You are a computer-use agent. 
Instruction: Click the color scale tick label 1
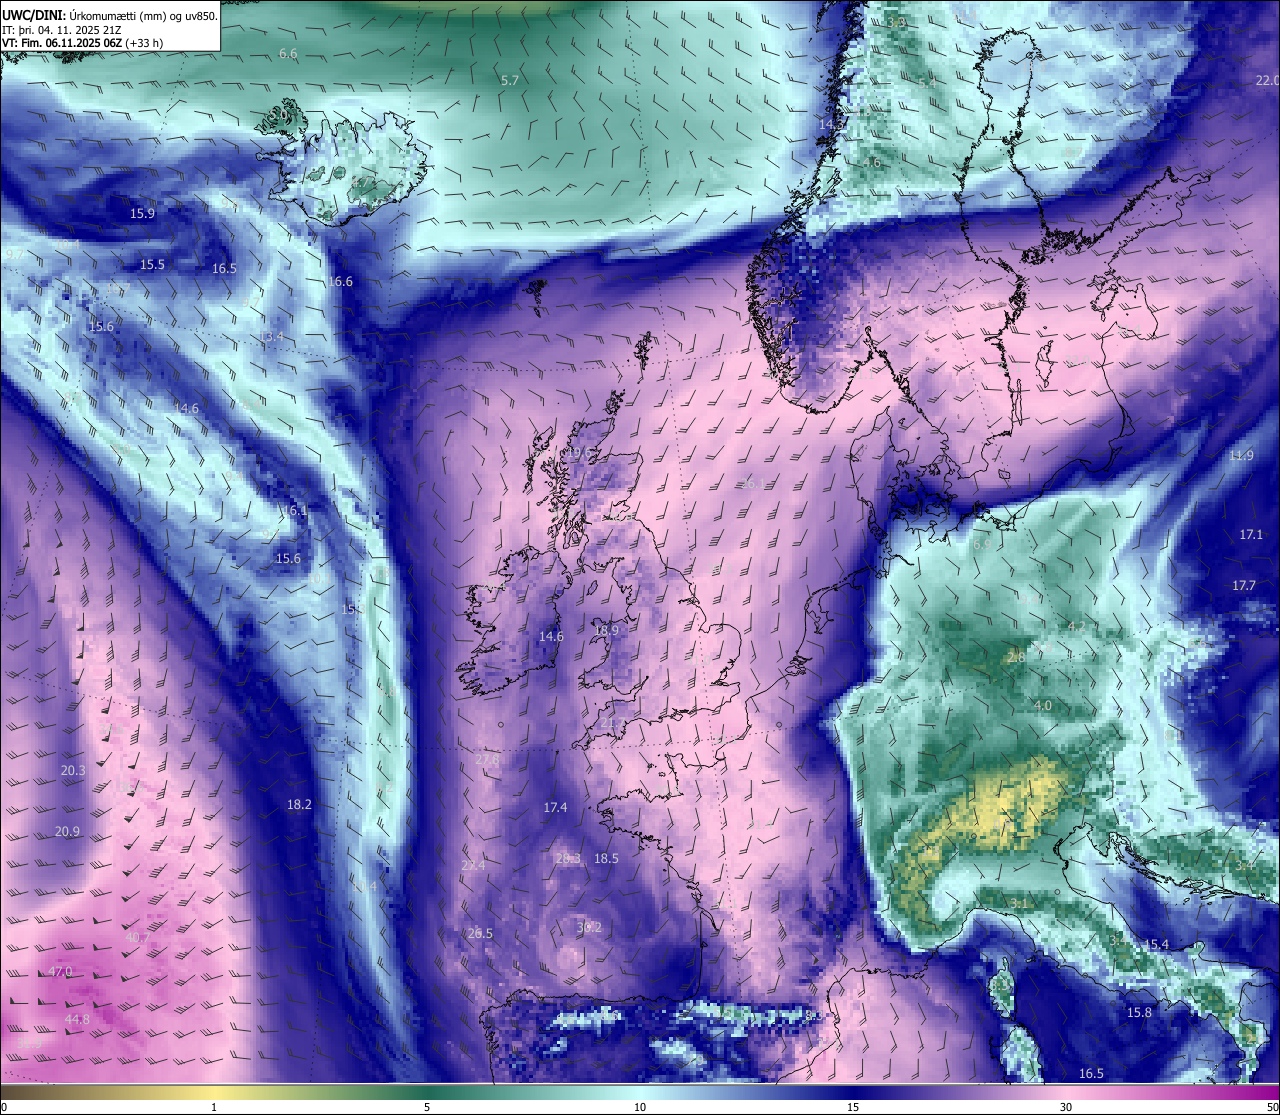click(x=213, y=1108)
